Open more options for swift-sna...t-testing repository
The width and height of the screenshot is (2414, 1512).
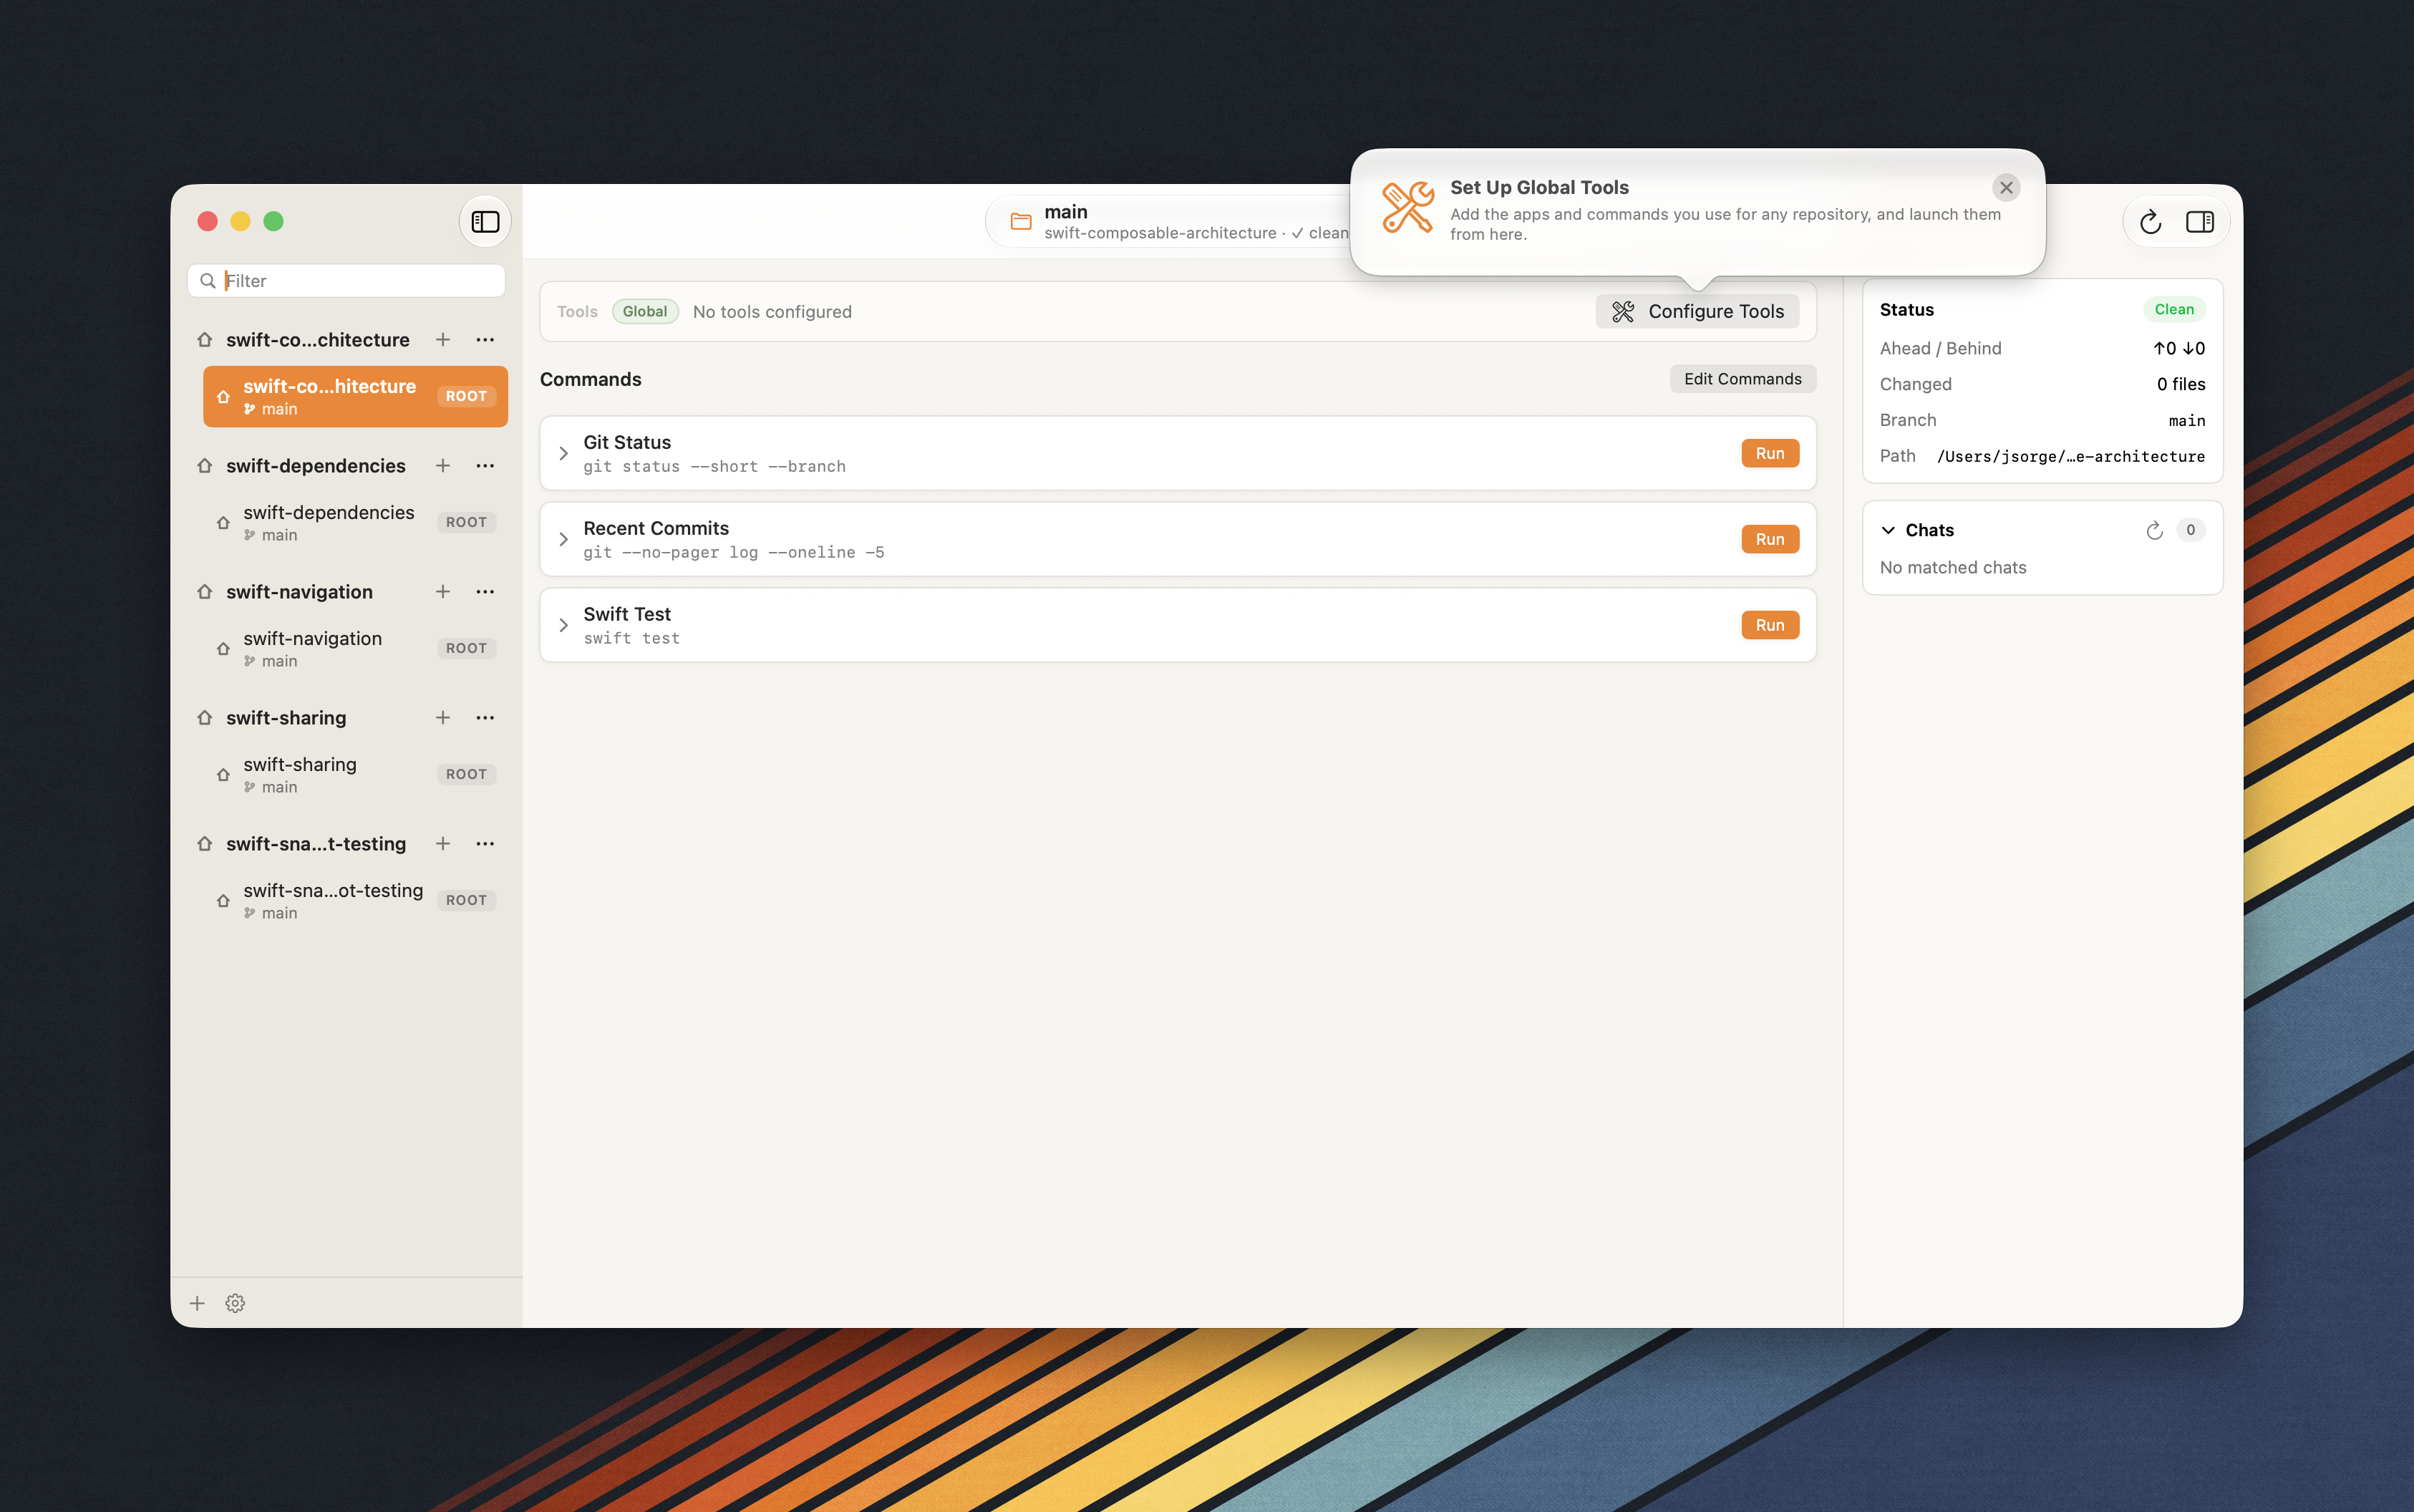(485, 844)
